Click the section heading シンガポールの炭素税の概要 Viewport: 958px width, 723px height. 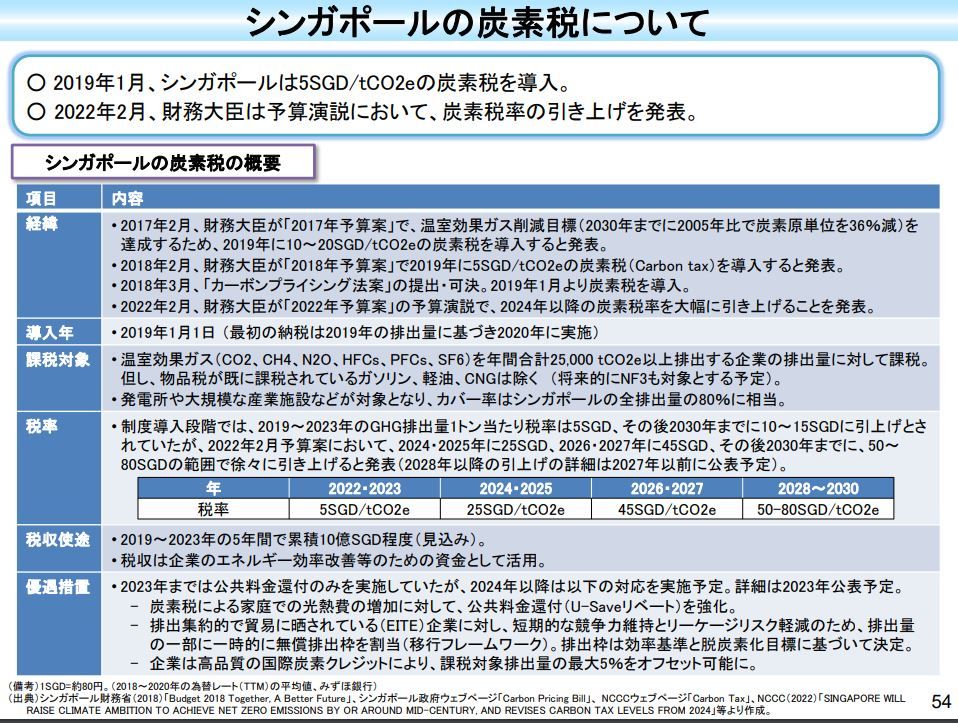pyautogui.click(x=163, y=163)
